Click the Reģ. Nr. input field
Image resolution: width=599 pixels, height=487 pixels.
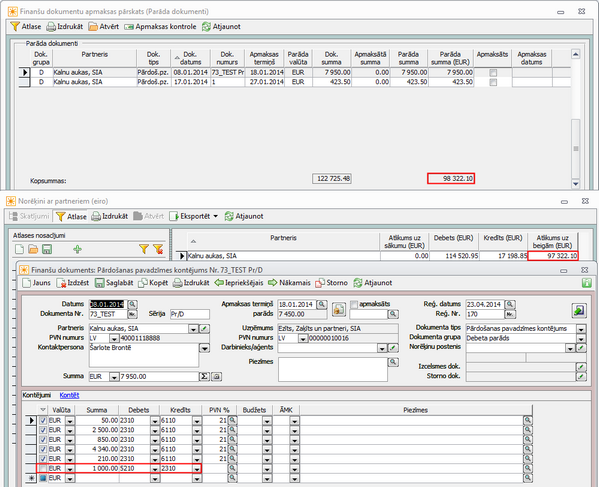pyautogui.click(x=485, y=314)
